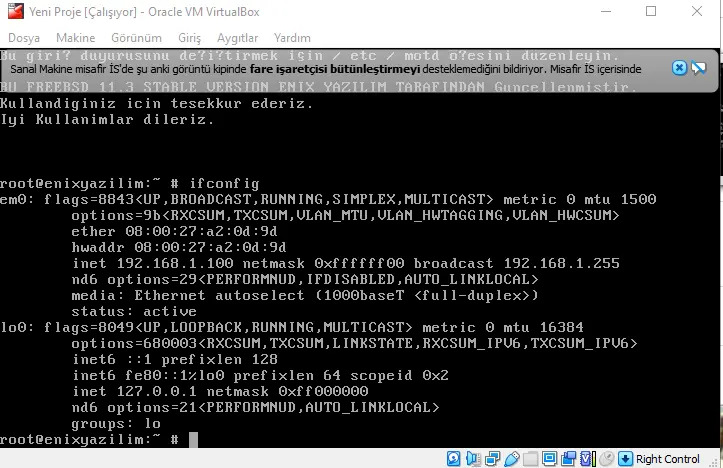This screenshot has height=468, width=723.
Task: Click the 'fare işaretçisi bütünleştirmeyi' bold notification text
Action: (335, 69)
